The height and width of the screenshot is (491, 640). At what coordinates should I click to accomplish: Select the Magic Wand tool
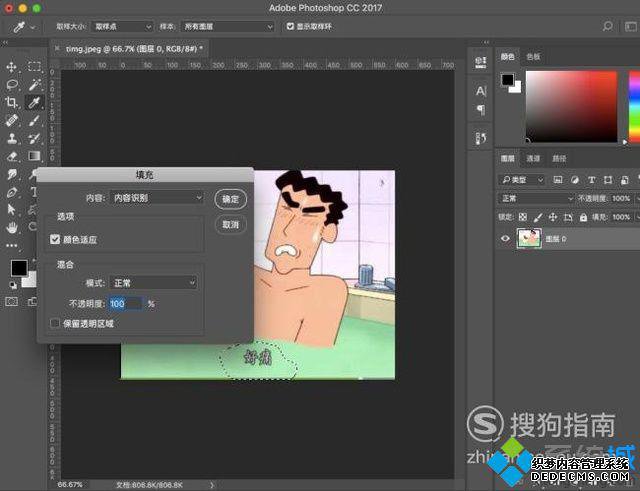34,84
